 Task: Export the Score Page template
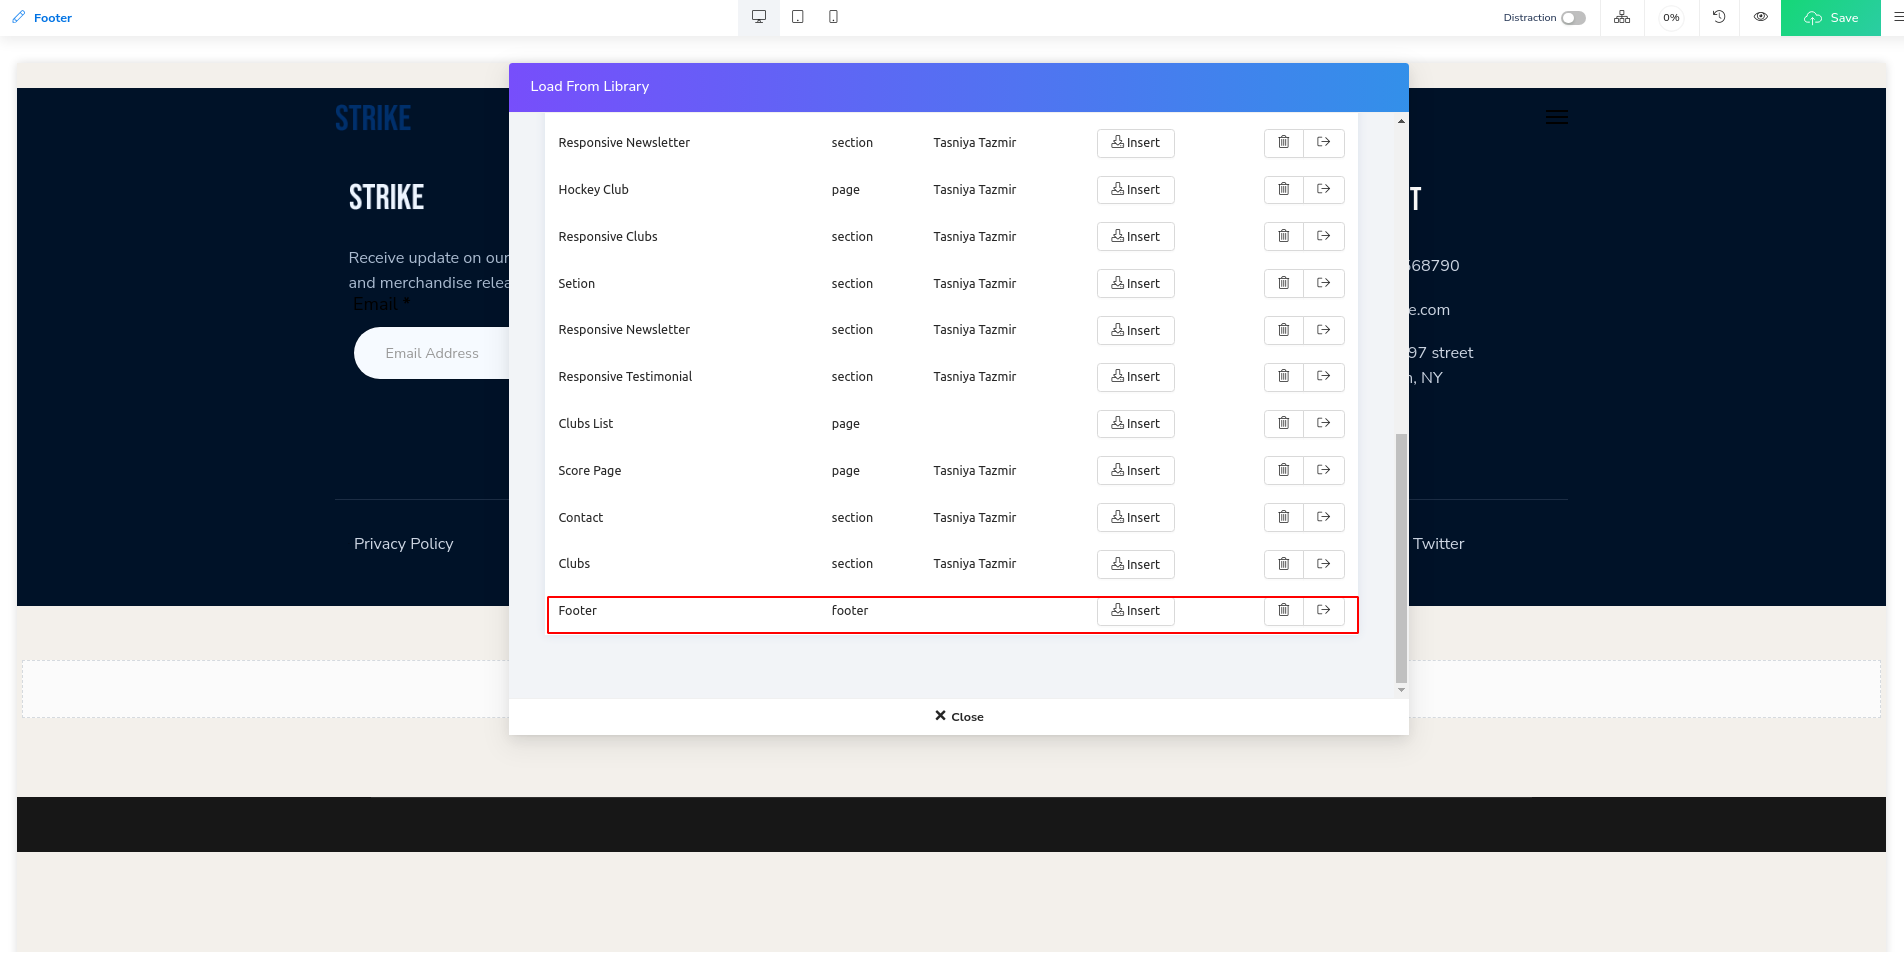(1323, 470)
